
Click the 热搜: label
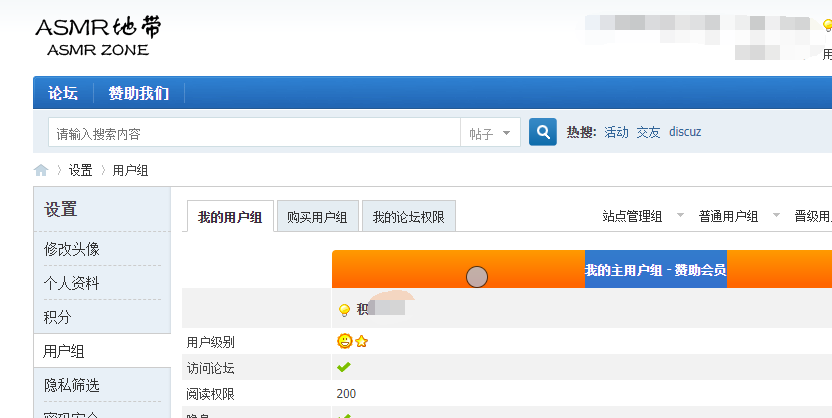click(x=582, y=132)
